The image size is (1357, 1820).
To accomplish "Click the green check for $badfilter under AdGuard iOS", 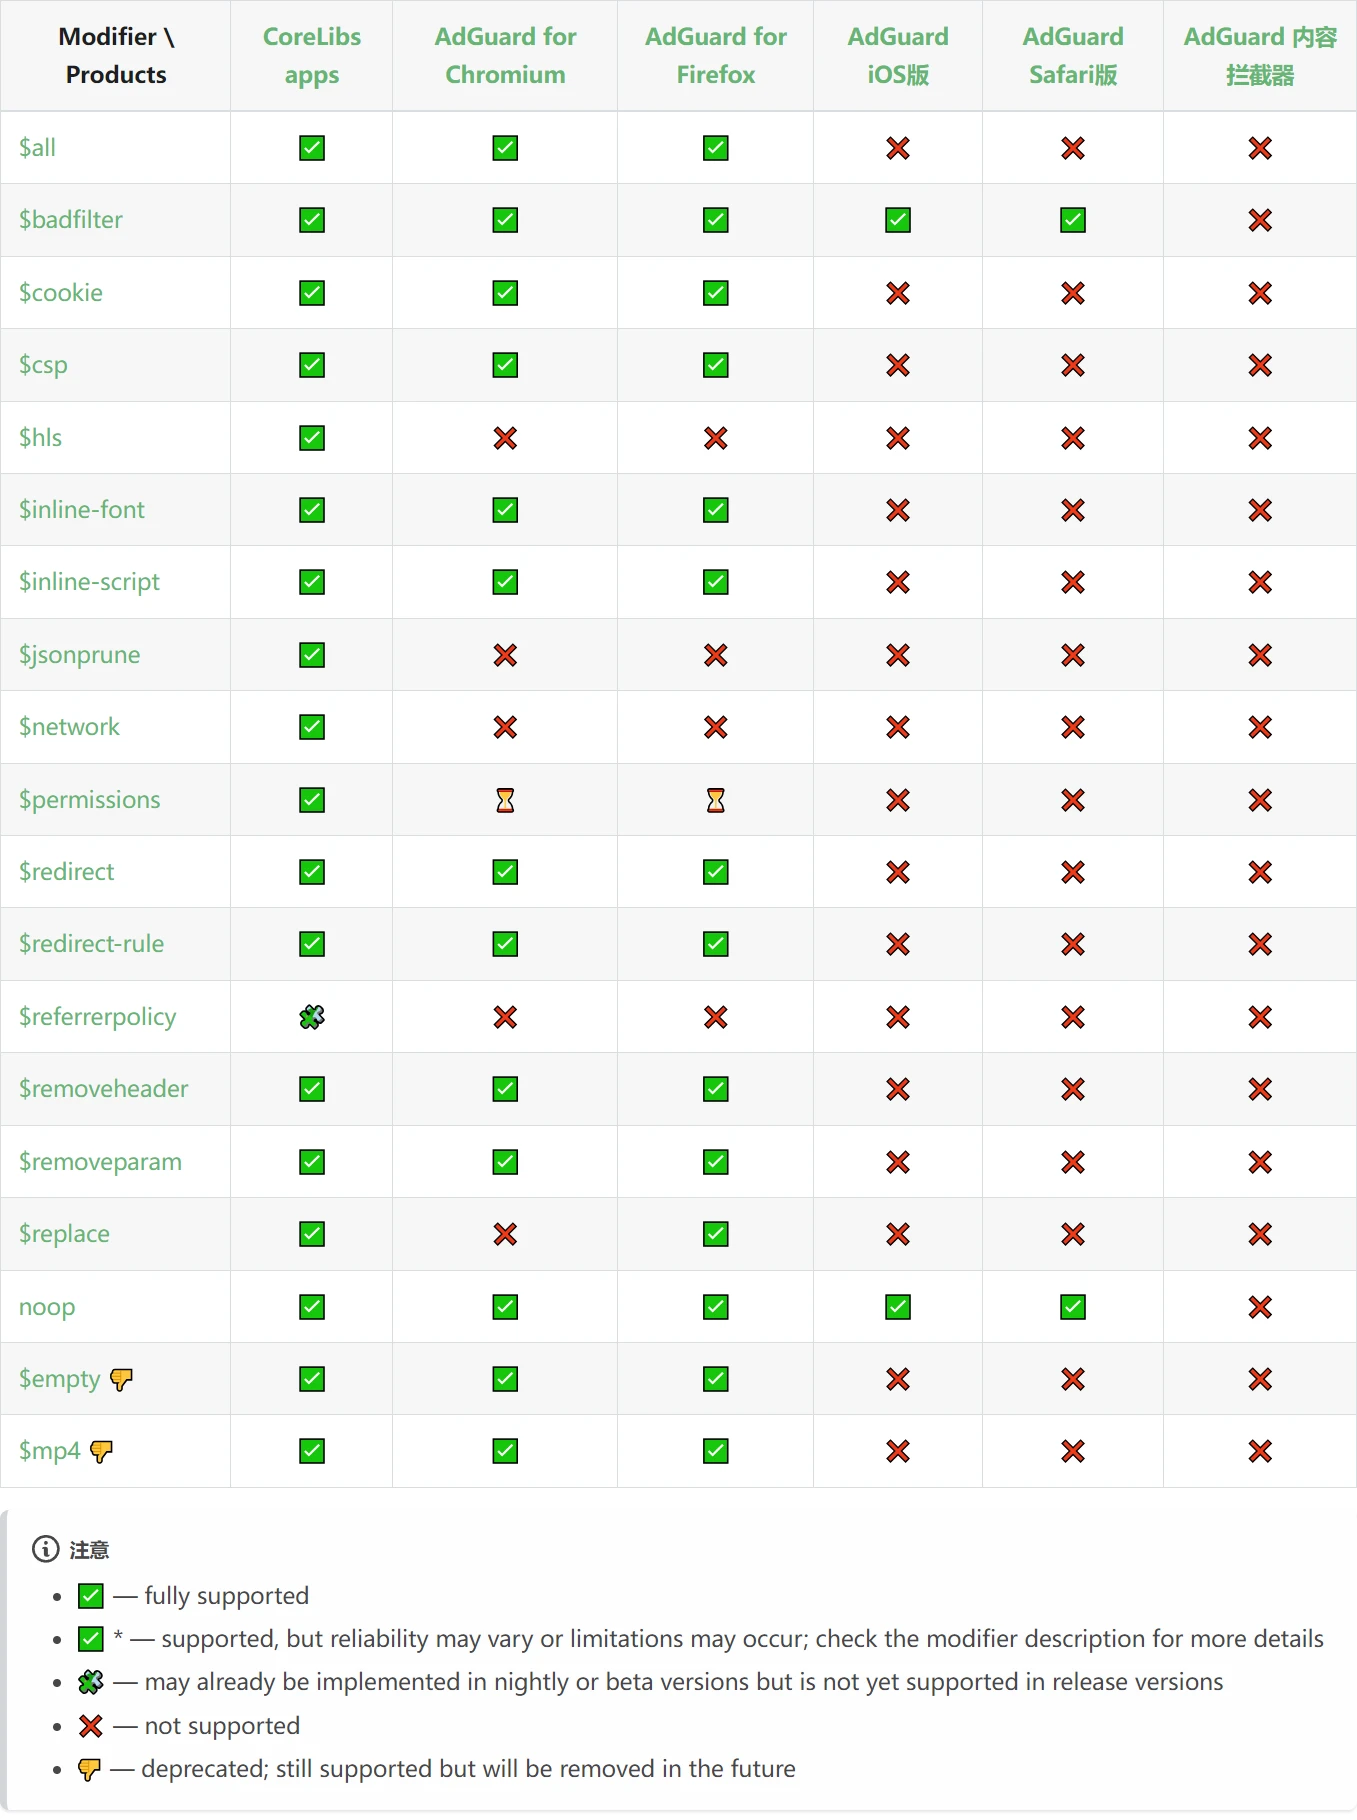I will (898, 220).
